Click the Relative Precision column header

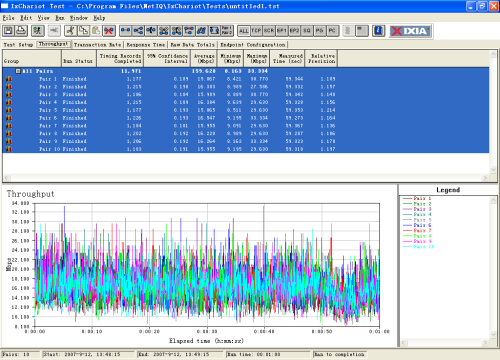tap(321, 59)
